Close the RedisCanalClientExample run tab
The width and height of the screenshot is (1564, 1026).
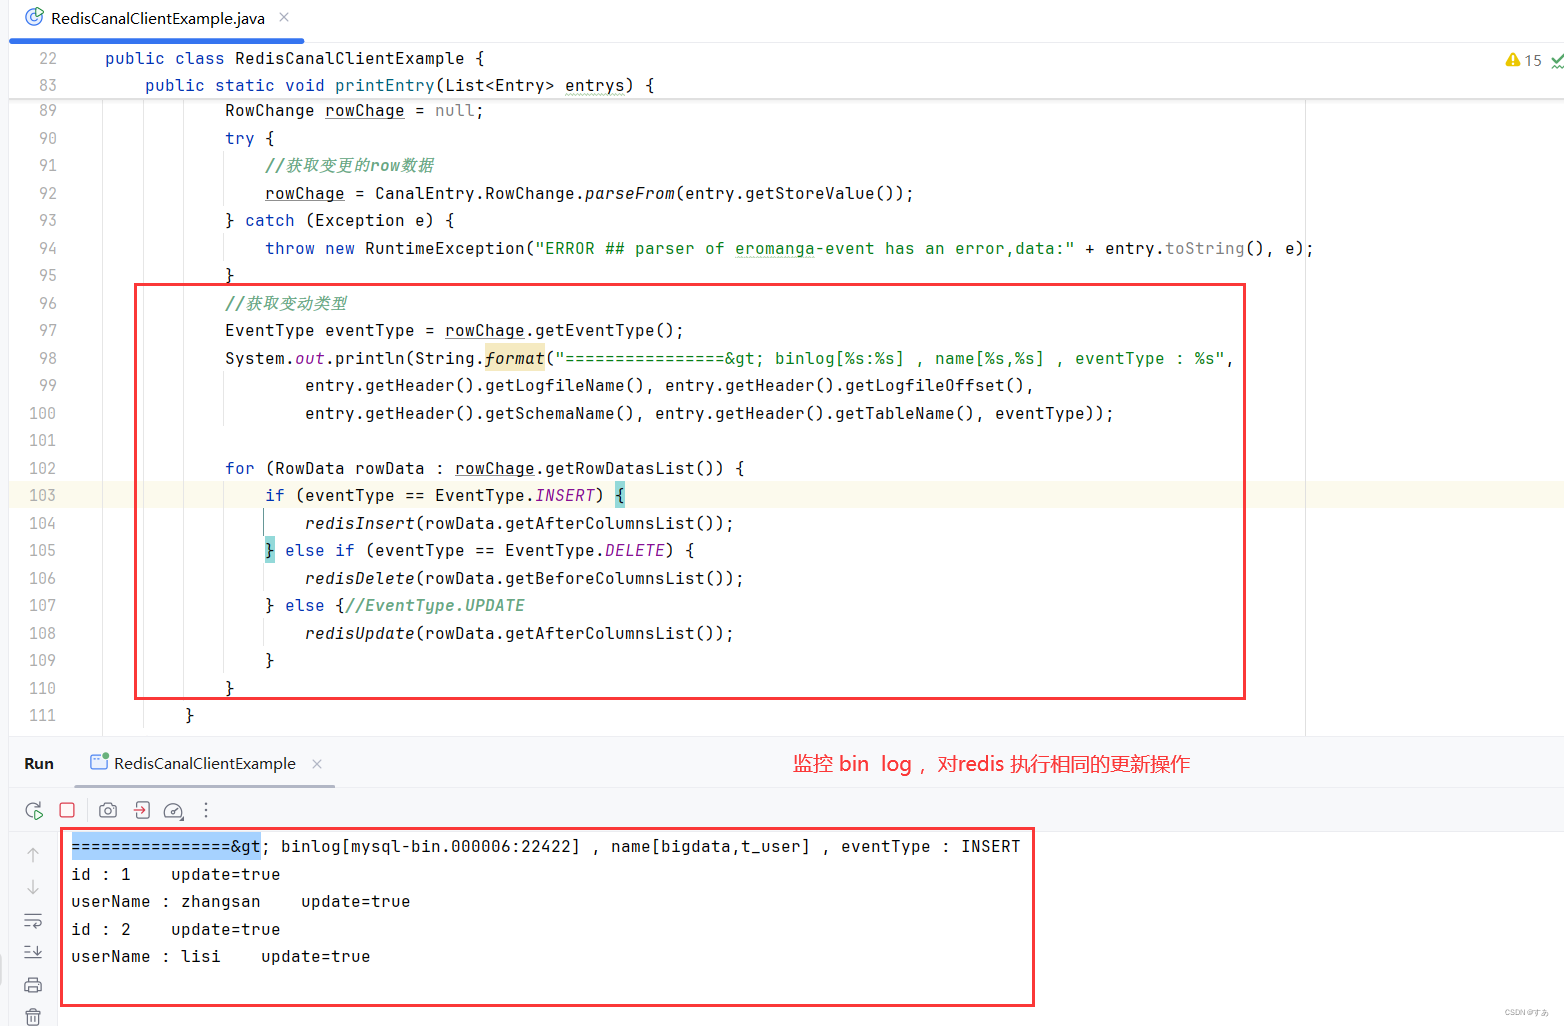pos(317,763)
